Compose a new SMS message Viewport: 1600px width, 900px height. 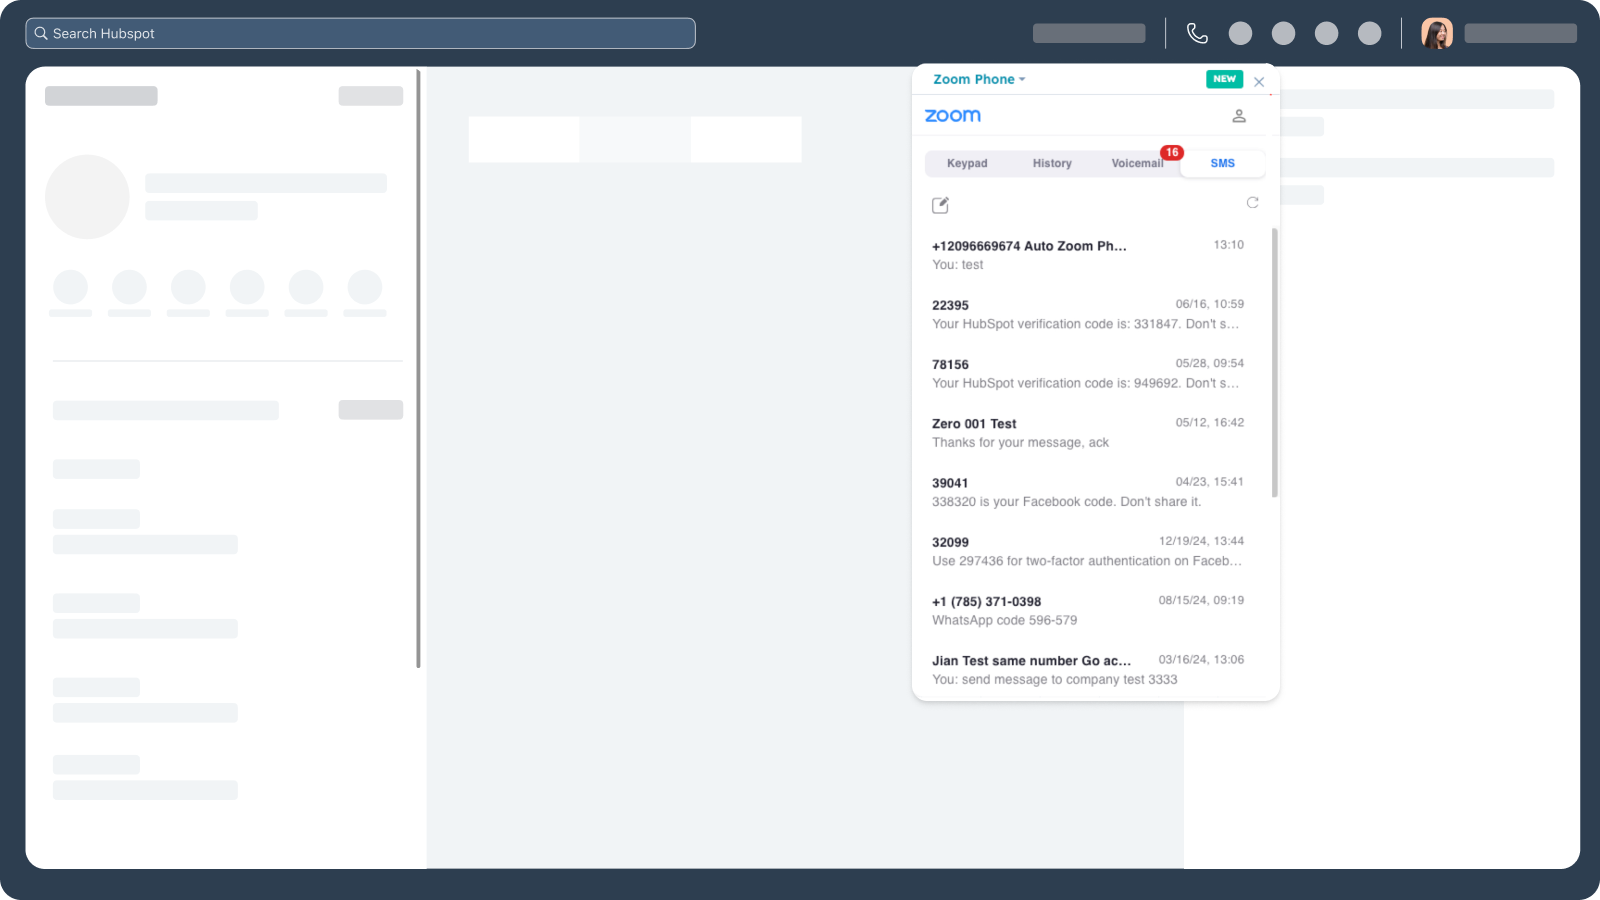pos(940,205)
